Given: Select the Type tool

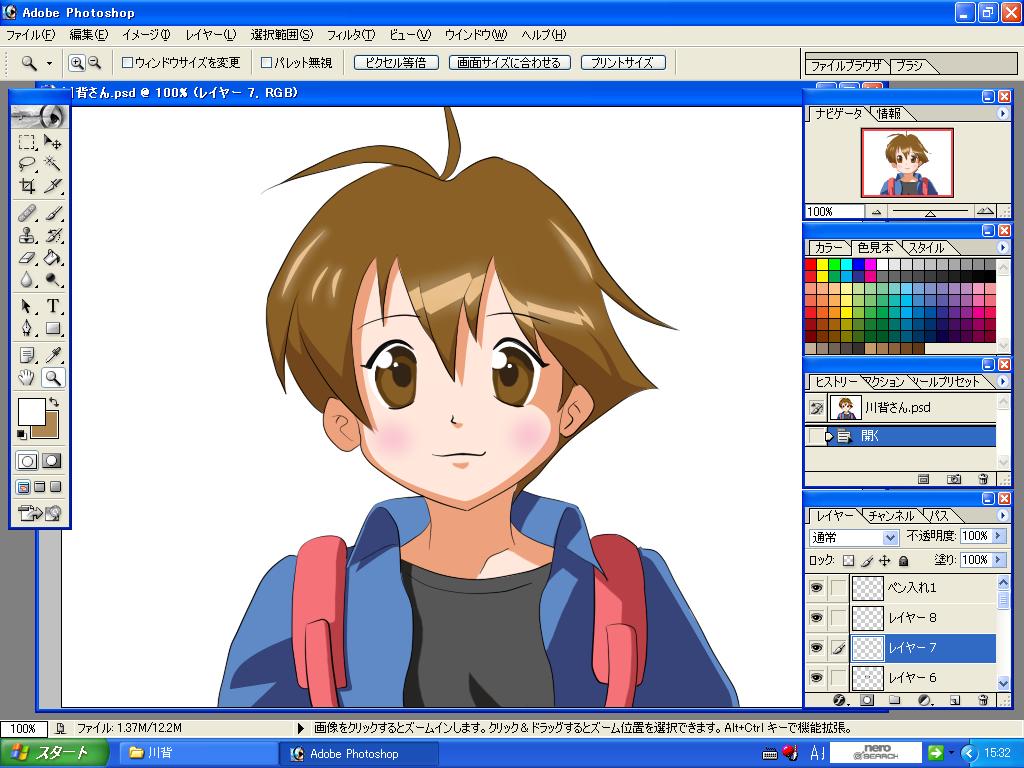Looking at the screenshot, I should pyautogui.click(x=52, y=306).
